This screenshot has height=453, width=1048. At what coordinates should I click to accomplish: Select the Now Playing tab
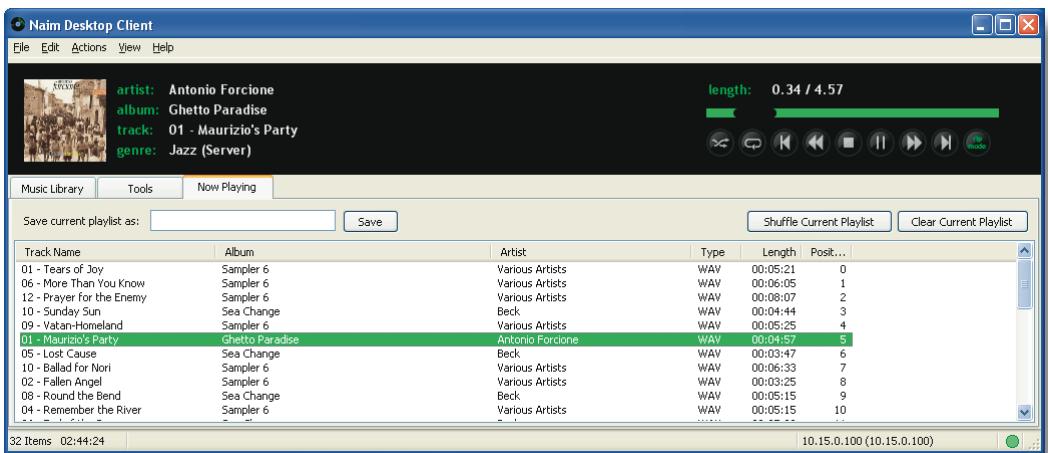pos(227,187)
